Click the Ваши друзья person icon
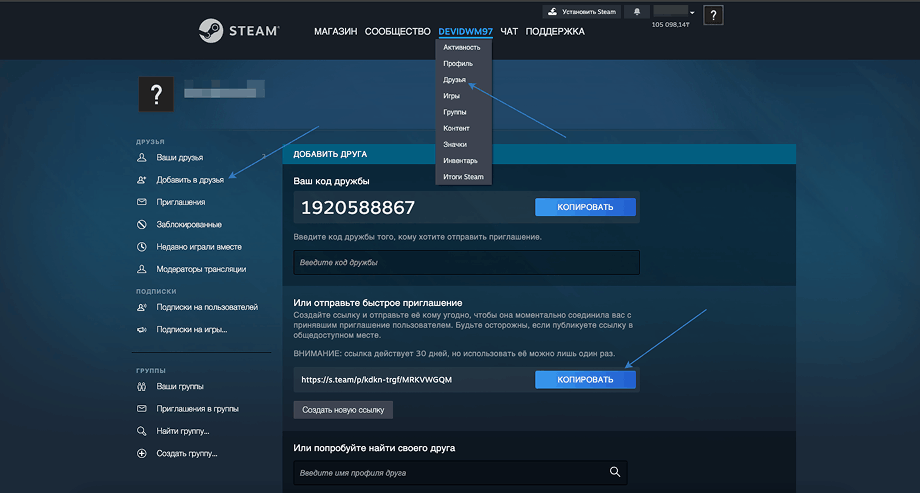 141,158
